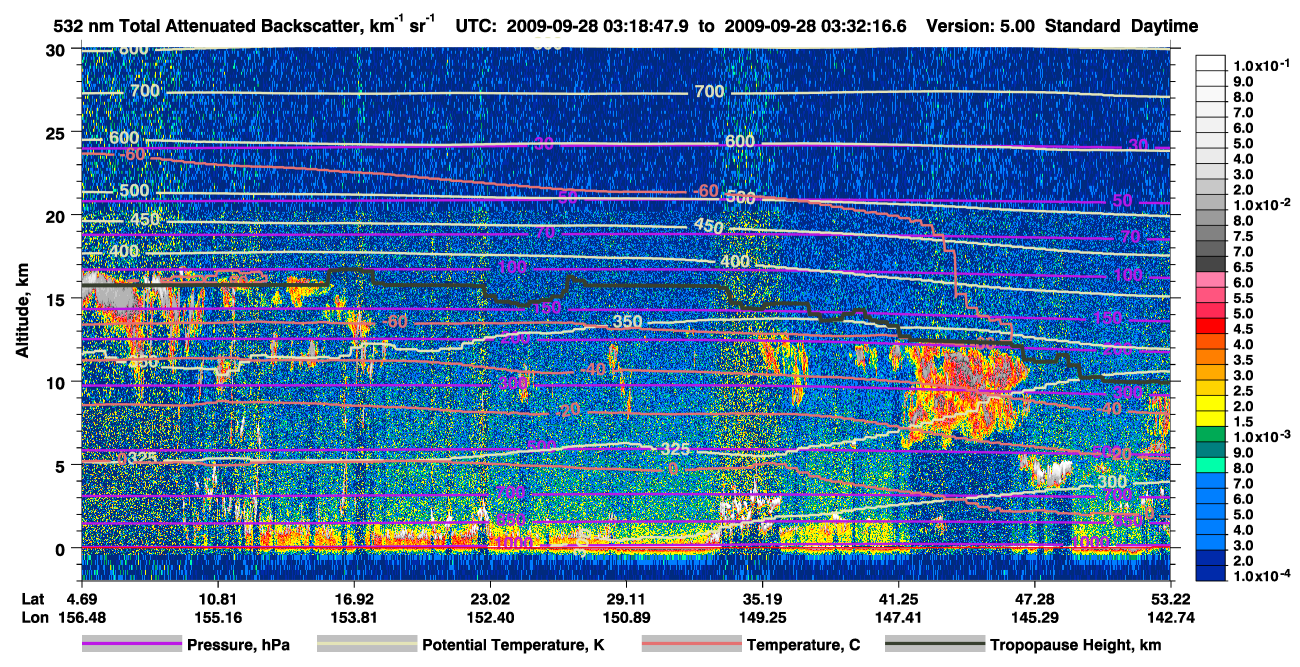Click the latitude value 47.28
The height and width of the screenshot is (667, 1300).
tap(1034, 600)
